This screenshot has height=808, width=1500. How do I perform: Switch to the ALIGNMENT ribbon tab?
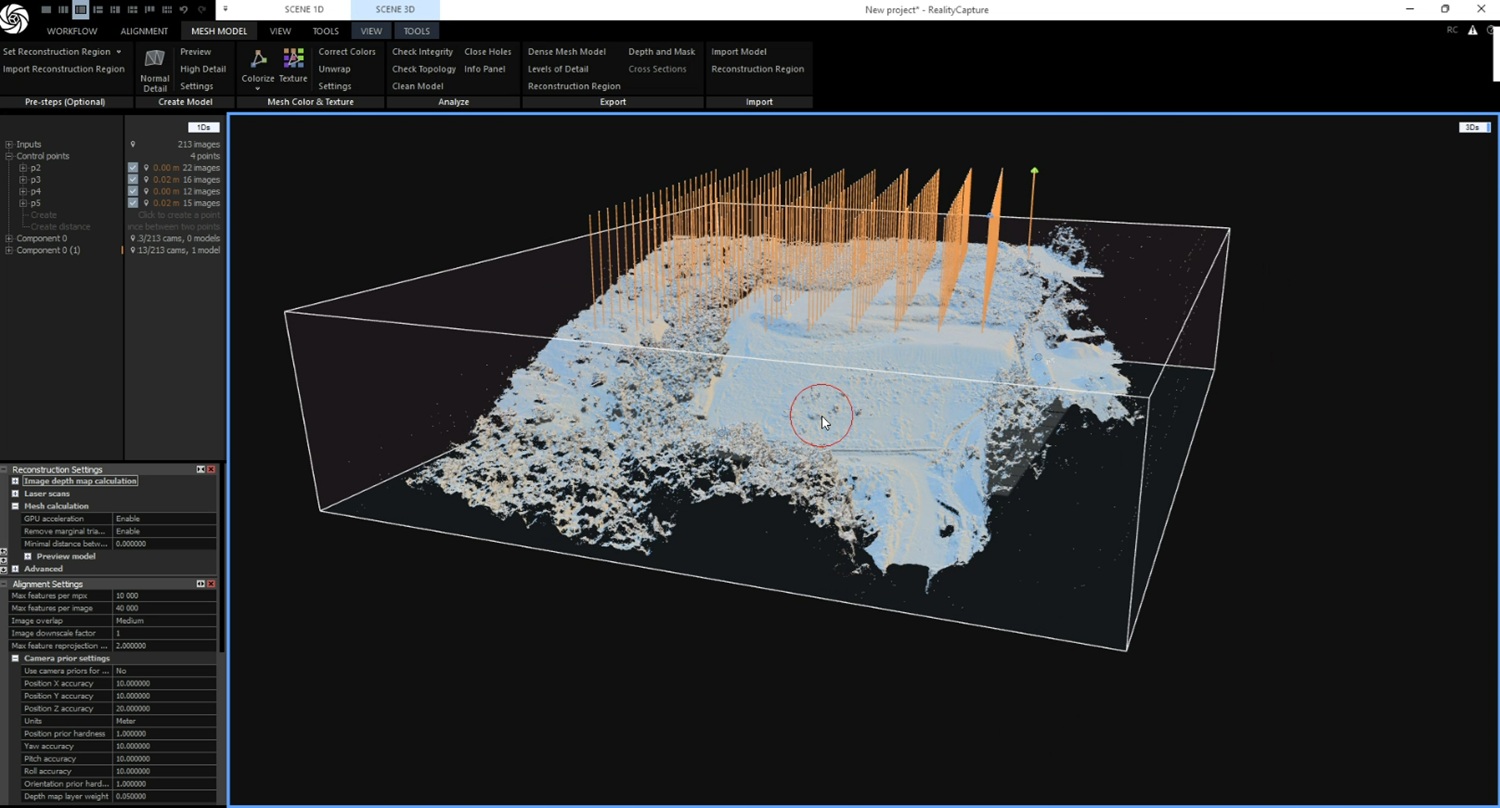[x=144, y=31]
